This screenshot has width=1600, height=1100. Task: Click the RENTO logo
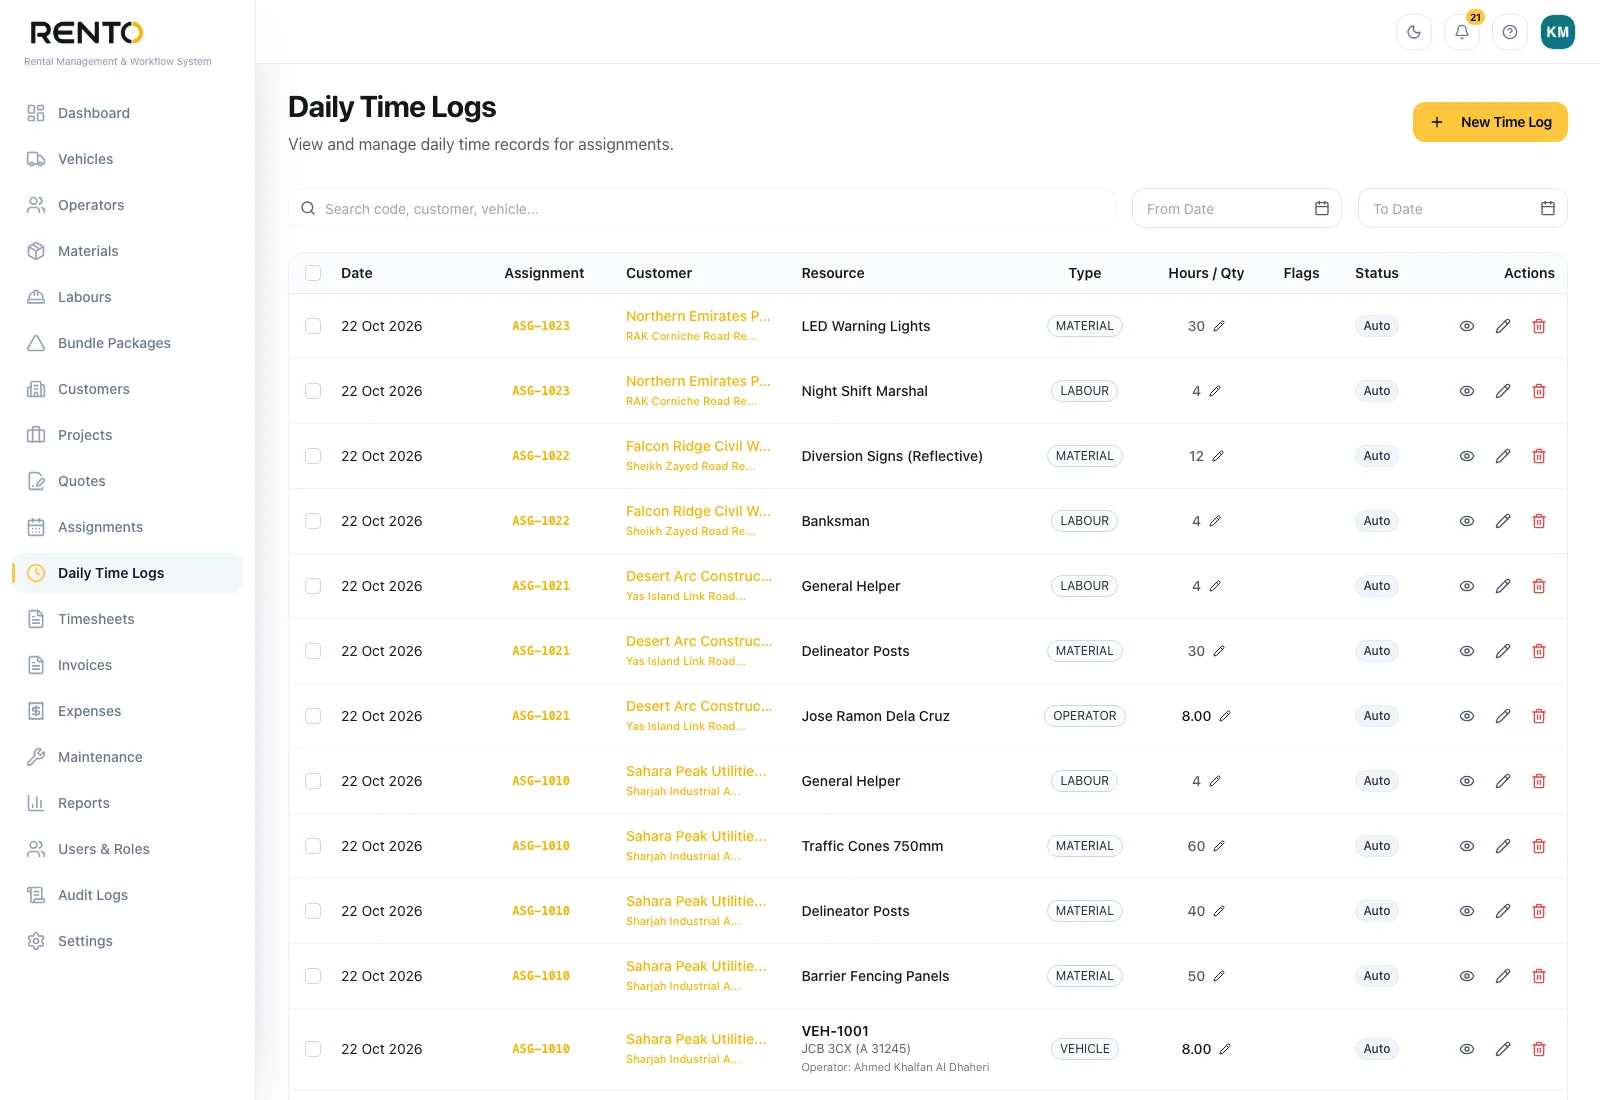click(87, 33)
